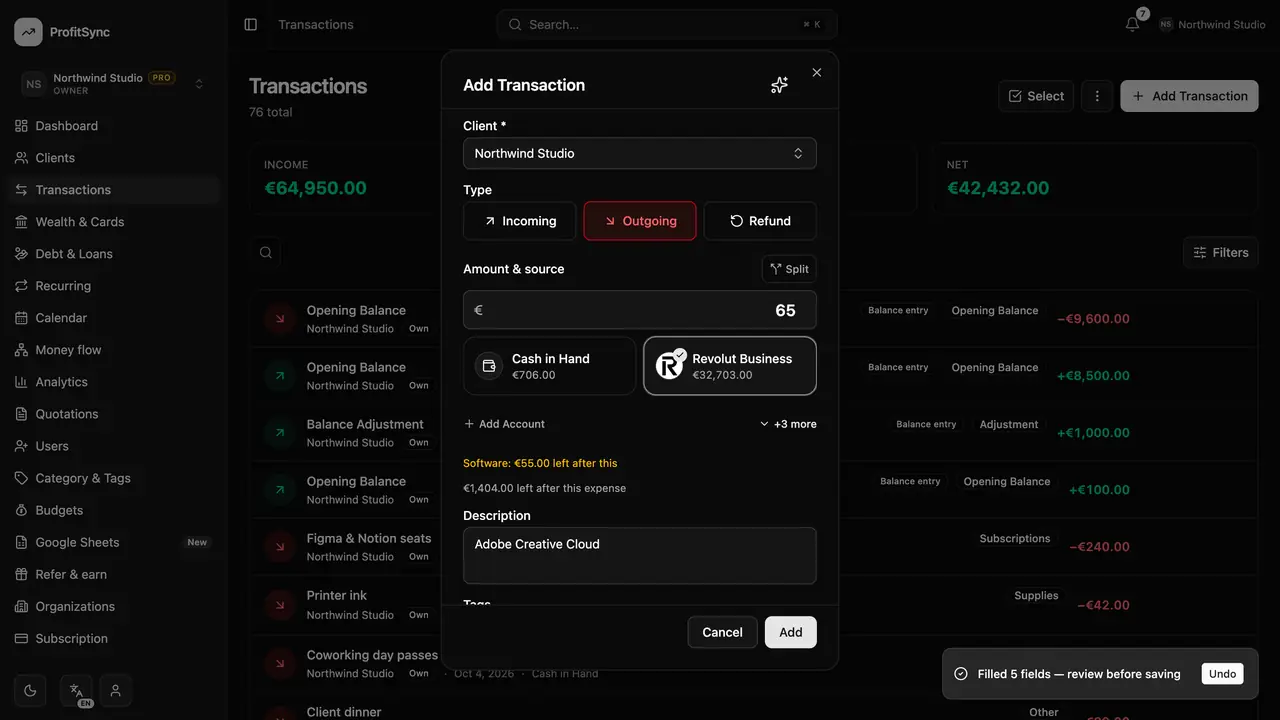Go to Budgets
Viewport: 1280px width, 720px height.
(x=112, y=510)
